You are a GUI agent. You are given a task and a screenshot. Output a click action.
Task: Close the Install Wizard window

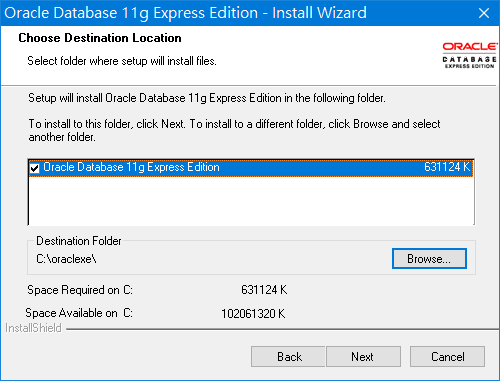(x=484, y=13)
